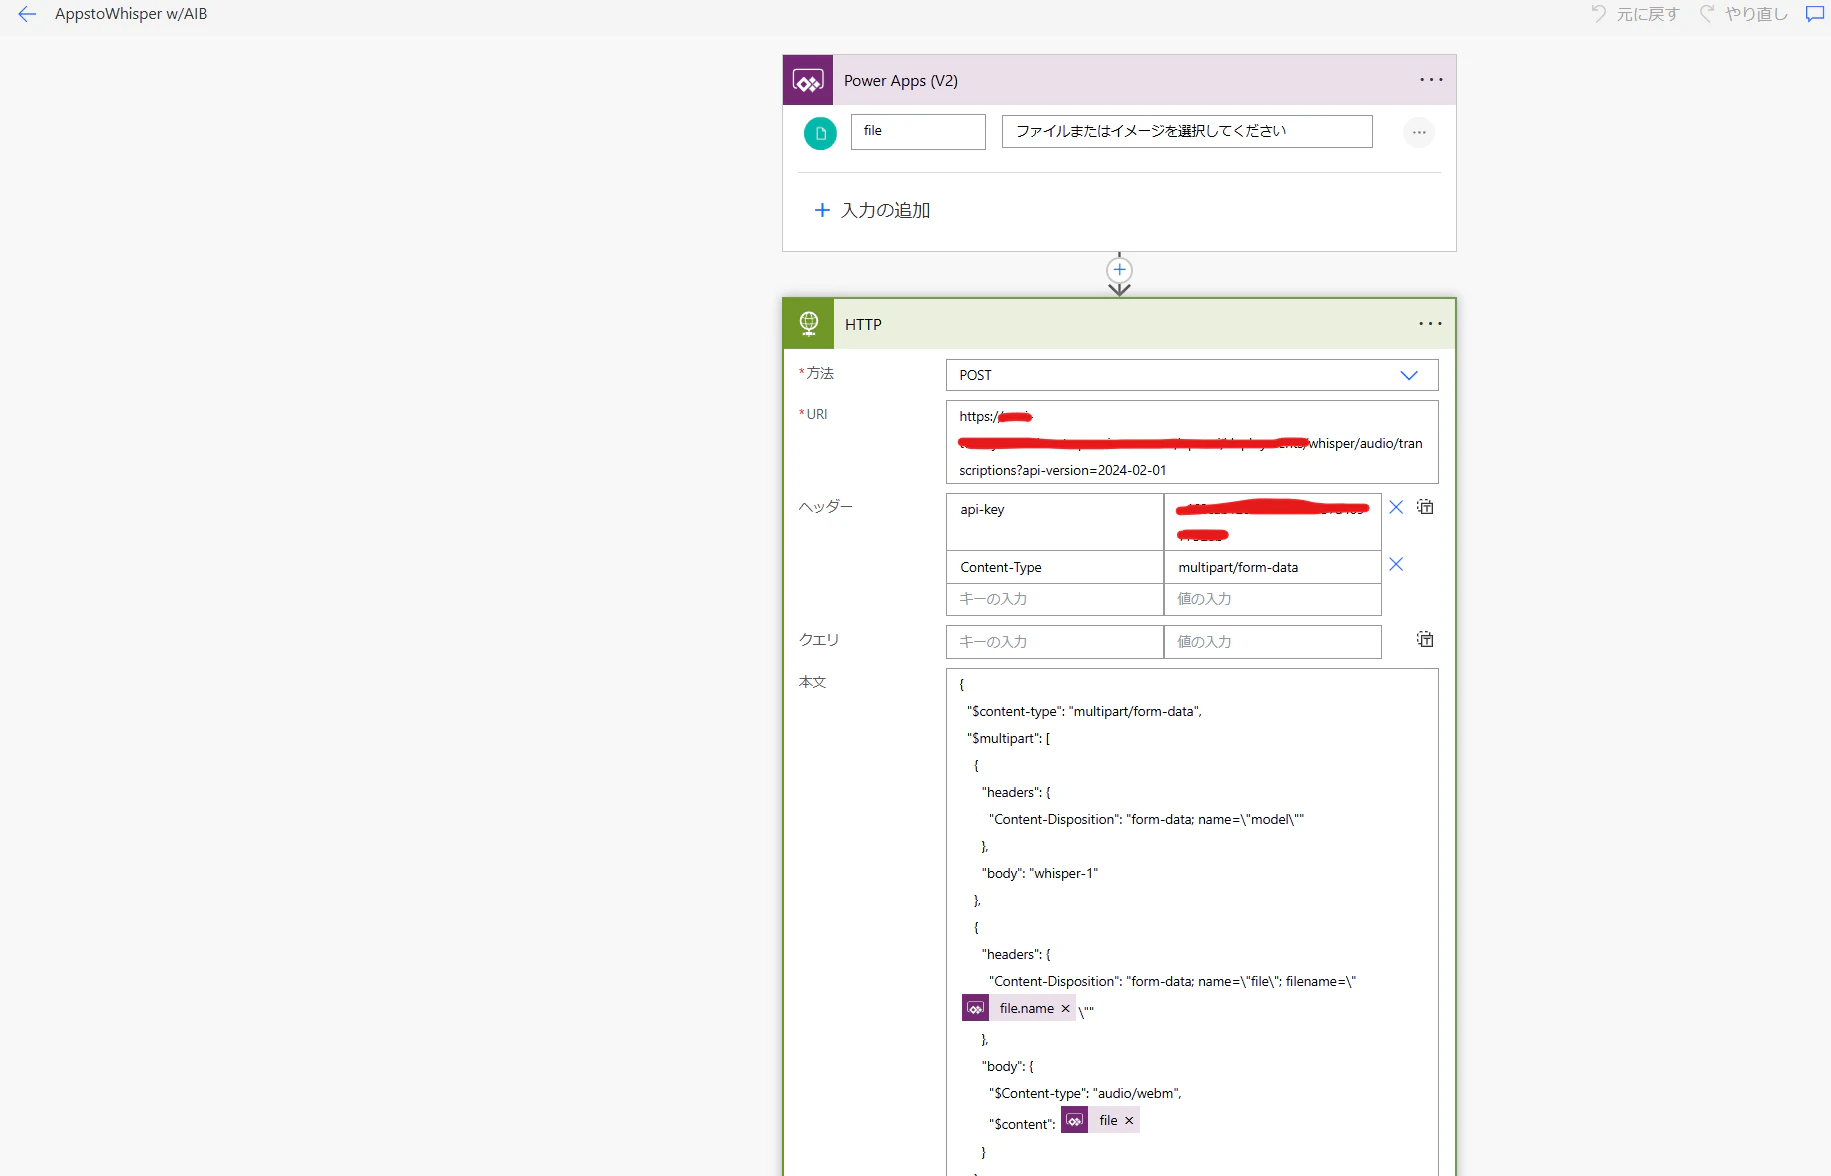Remove the file.name token from body
This screenshot has width=1831, height=1176.
tap(1065, 1008)
